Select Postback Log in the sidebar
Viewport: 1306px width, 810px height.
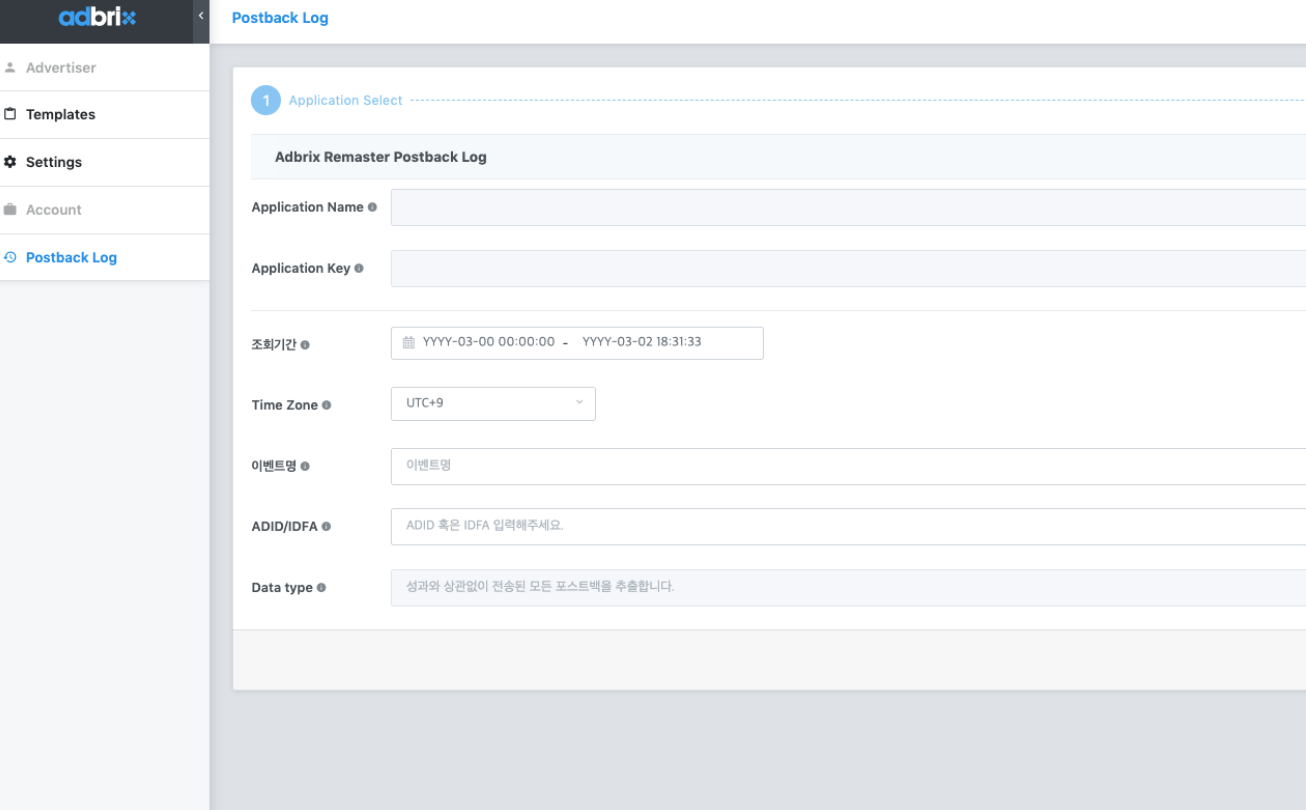click(x=104, y=257)
